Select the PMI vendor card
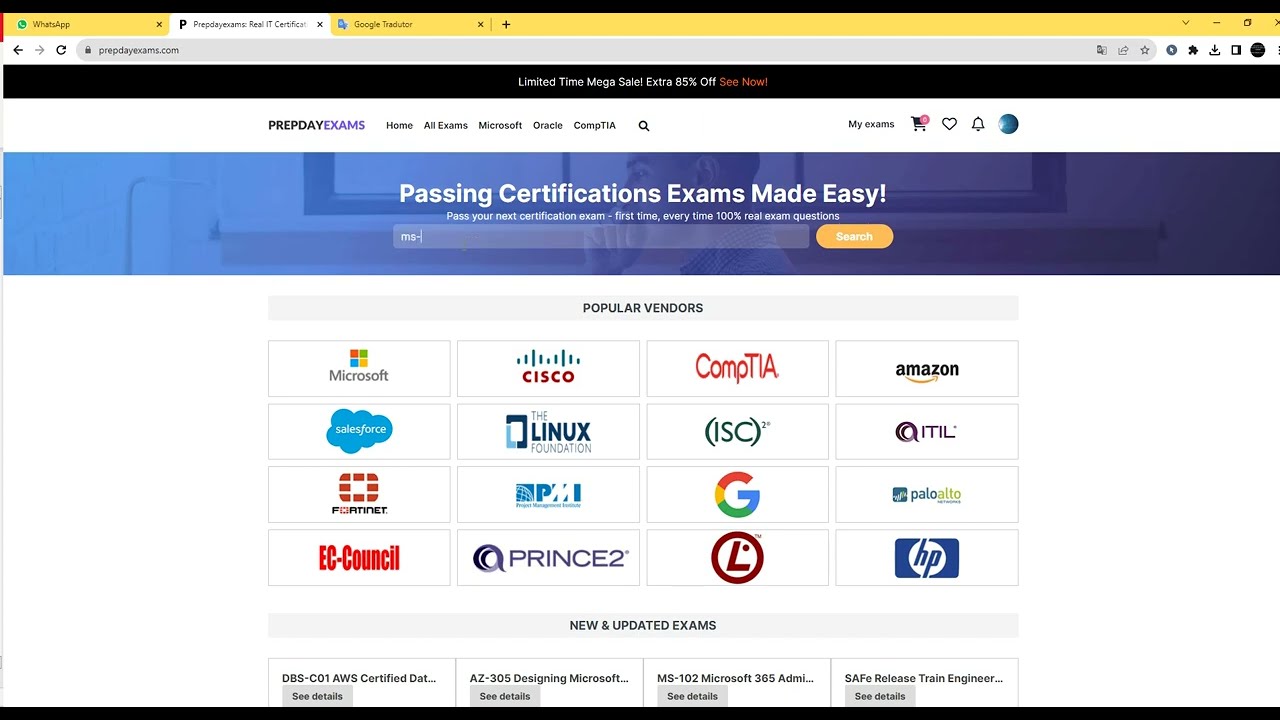This screenshot has height=720, width=1280. (548, 494)
